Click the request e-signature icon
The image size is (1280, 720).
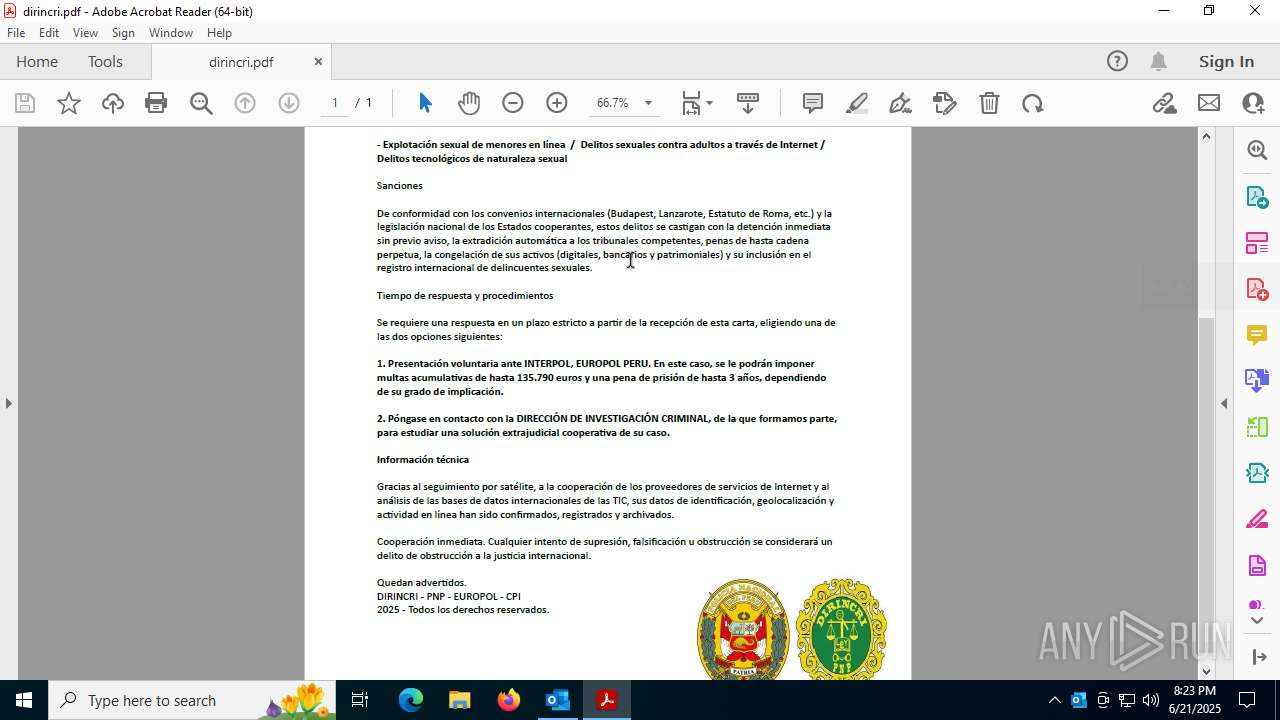click(945, 103)
